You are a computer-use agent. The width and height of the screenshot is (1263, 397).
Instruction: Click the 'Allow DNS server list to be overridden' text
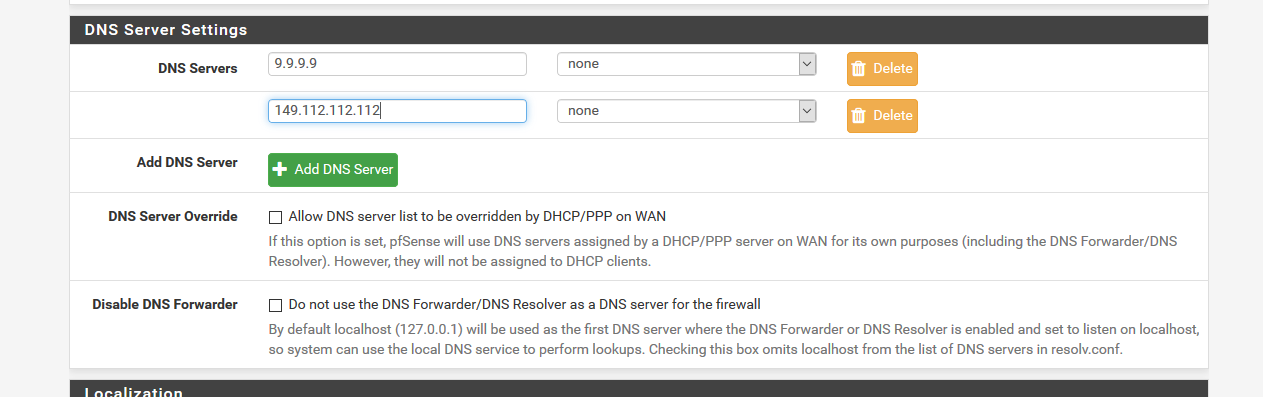(x=477, y=216)
